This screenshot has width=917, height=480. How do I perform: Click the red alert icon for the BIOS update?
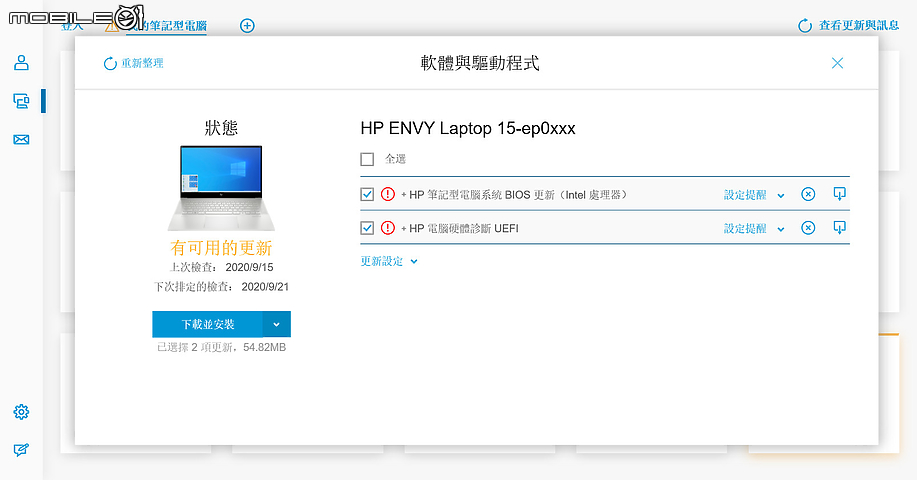(x=388, y=194)
